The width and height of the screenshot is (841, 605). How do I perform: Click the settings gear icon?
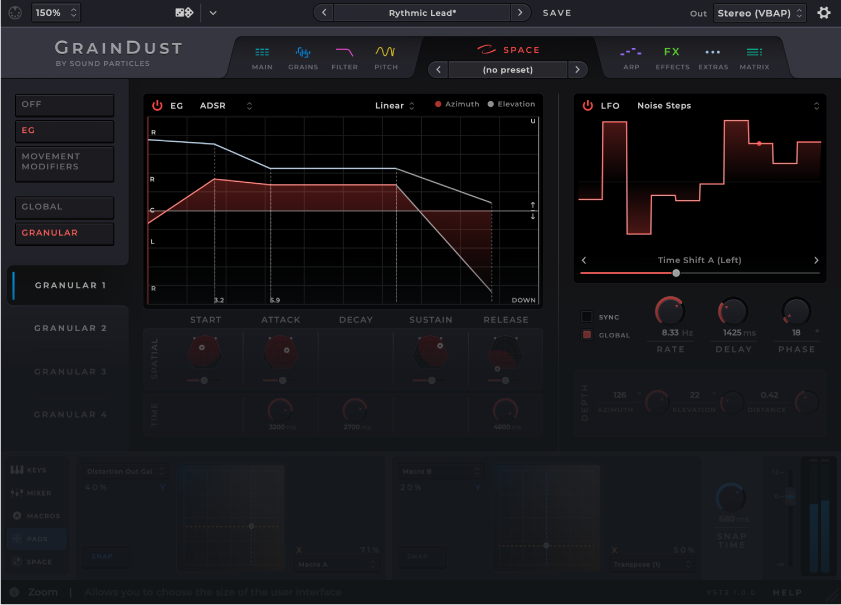click(824, 13)
